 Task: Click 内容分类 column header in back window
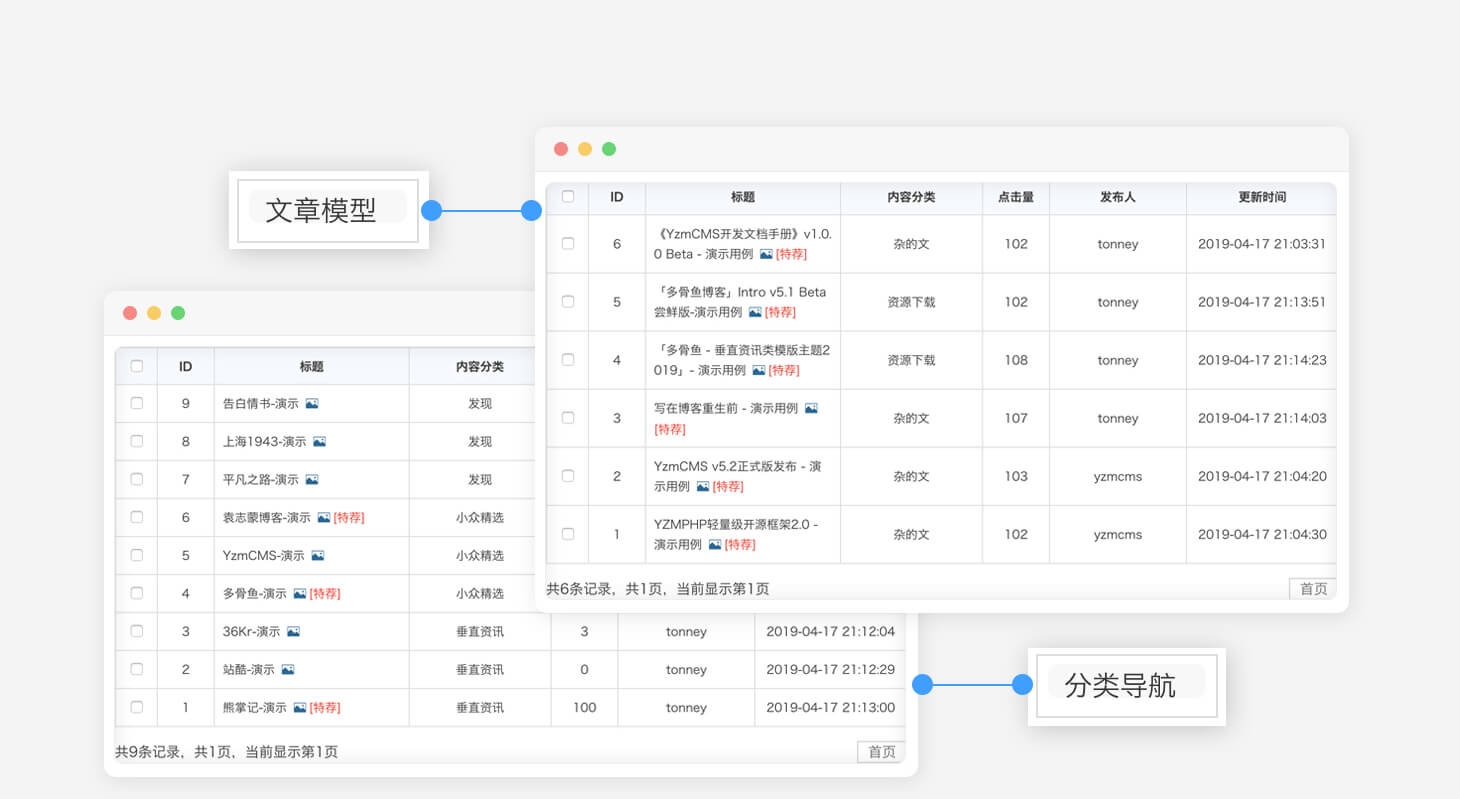click(x=480, y=367)
